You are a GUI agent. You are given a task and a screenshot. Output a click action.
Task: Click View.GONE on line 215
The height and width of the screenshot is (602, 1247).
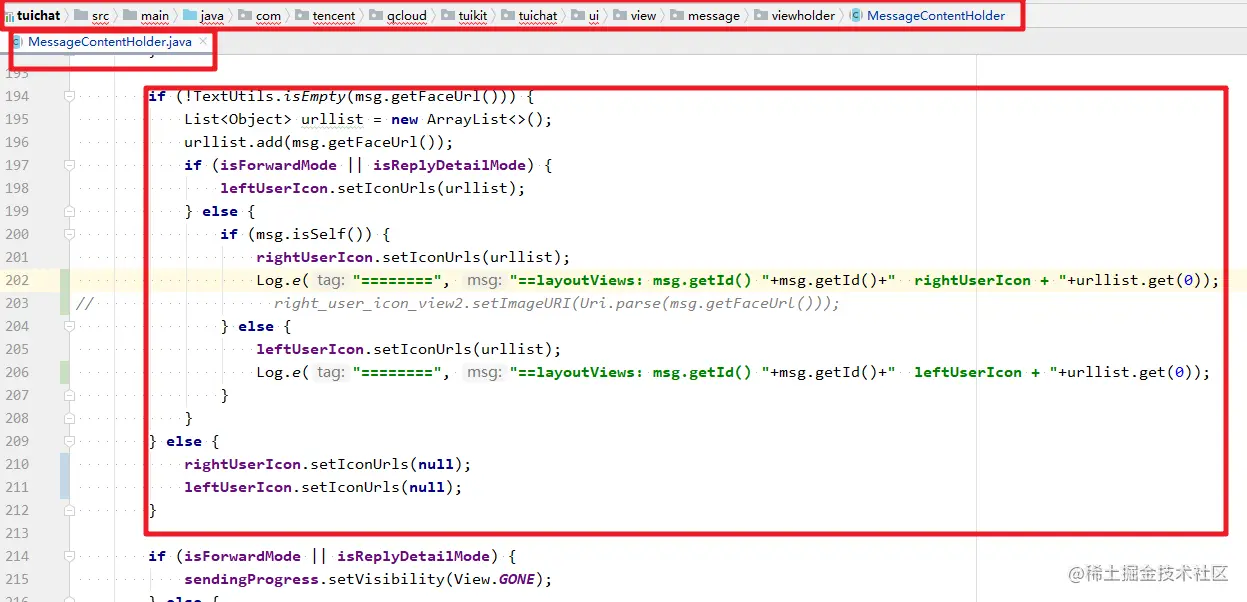click(495, 579)
